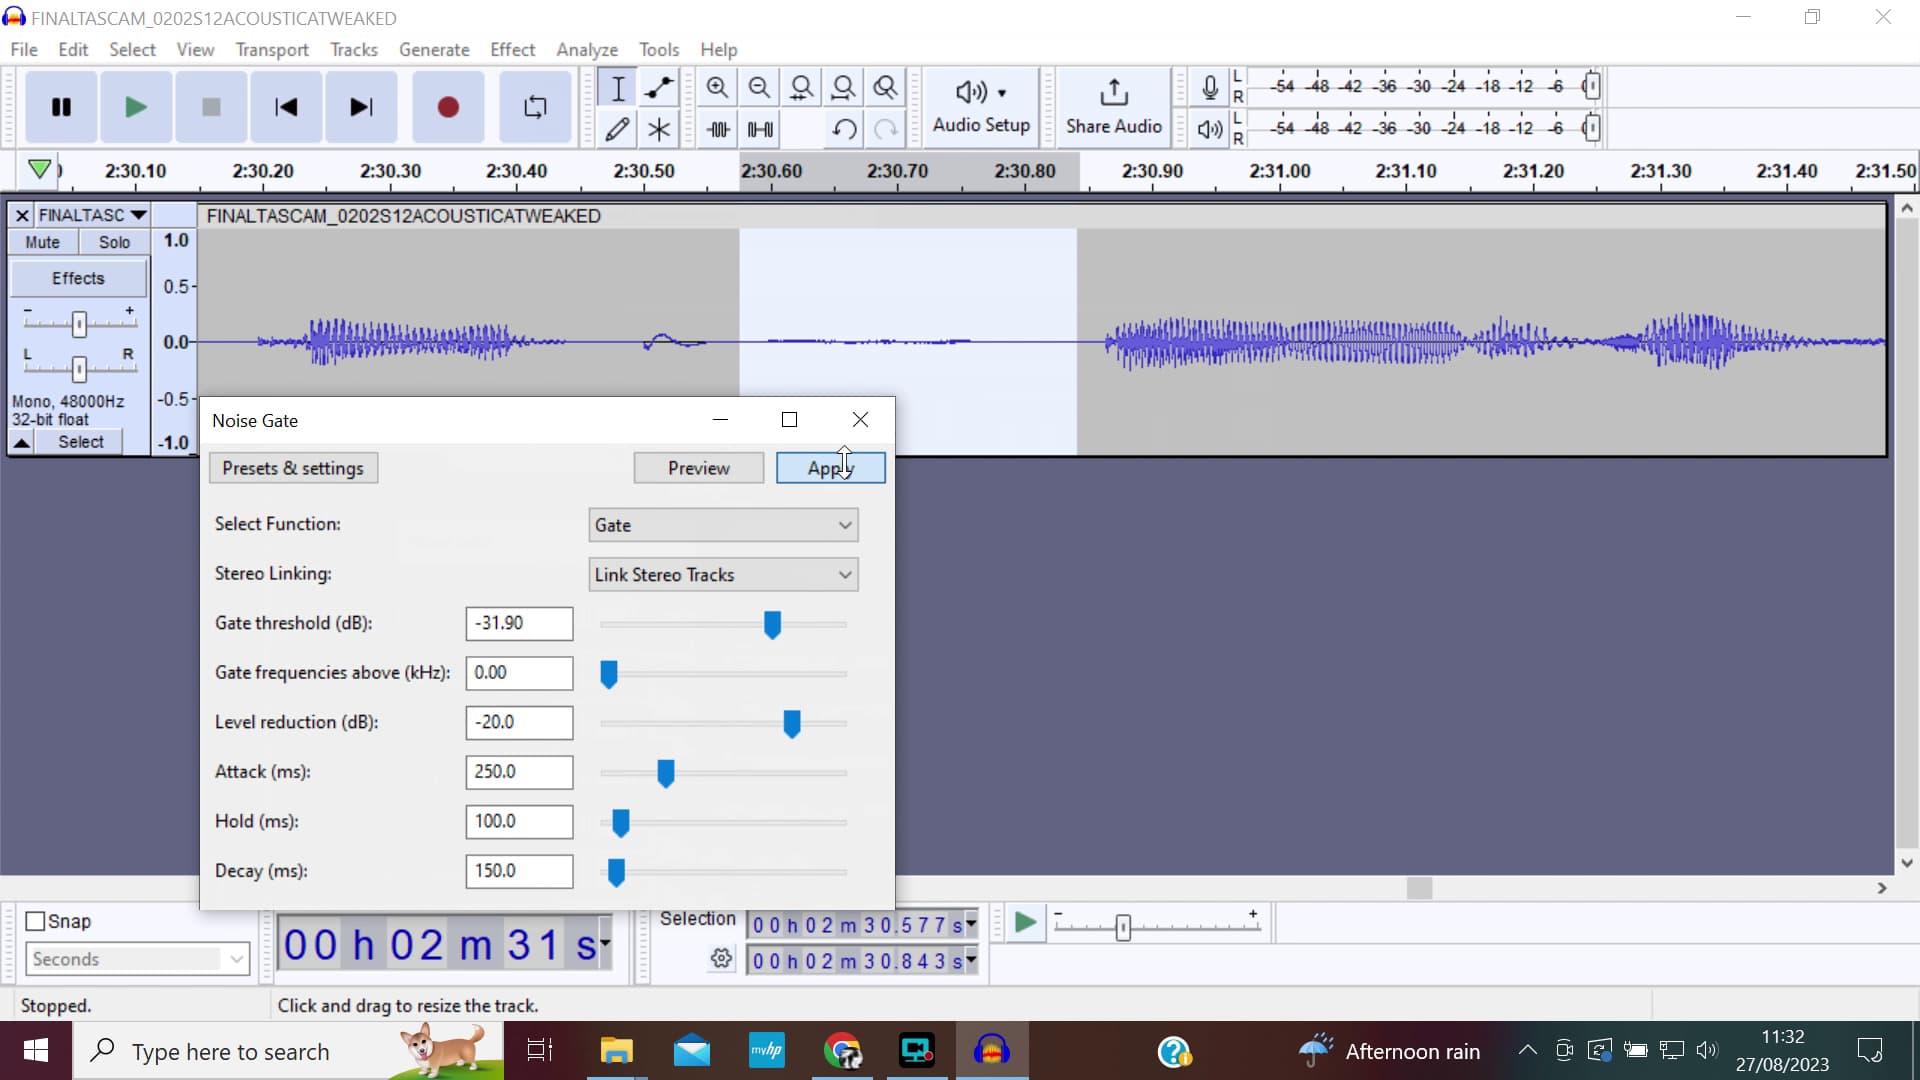Select the Multi-tool asterisk icon
Image resolution: width=1920 pixels, height=1080 pixels.
tap(659, 129)
